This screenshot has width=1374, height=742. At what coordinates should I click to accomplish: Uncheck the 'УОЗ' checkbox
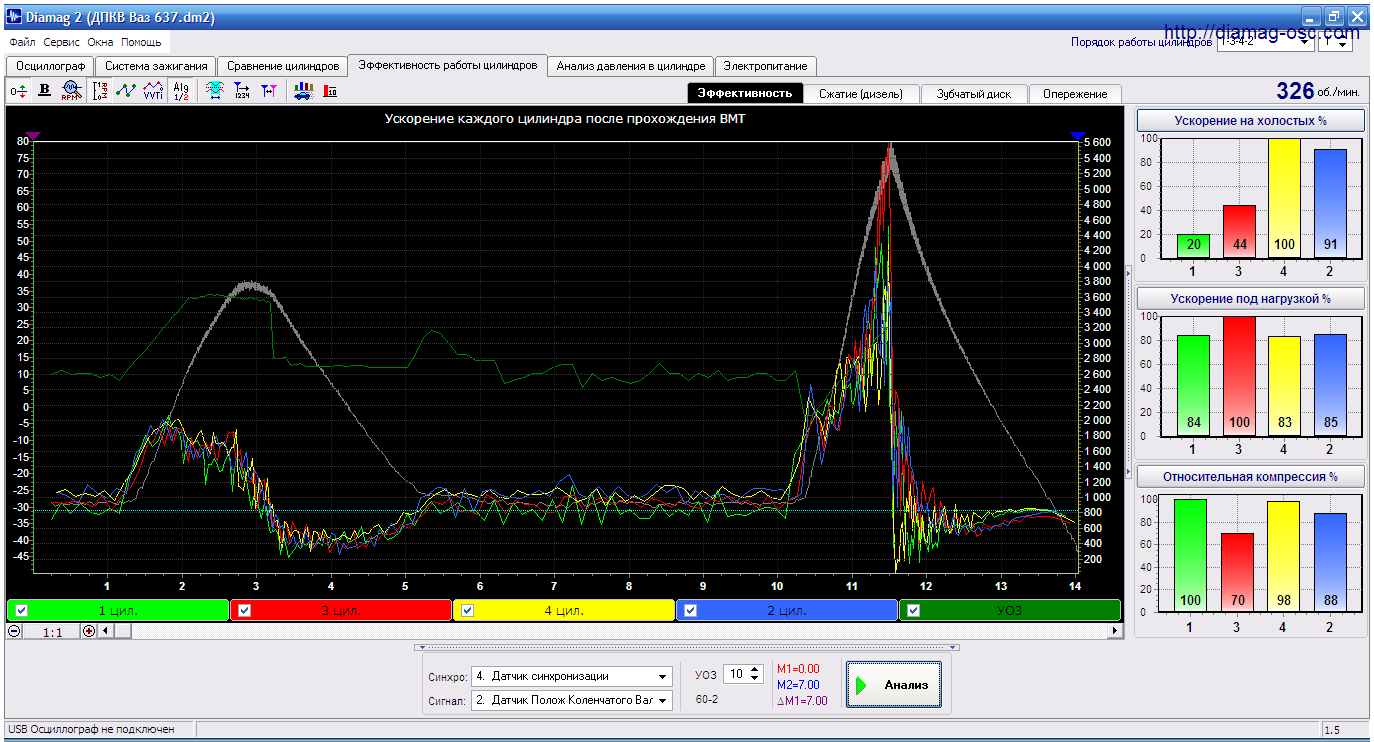coord(913,610)
